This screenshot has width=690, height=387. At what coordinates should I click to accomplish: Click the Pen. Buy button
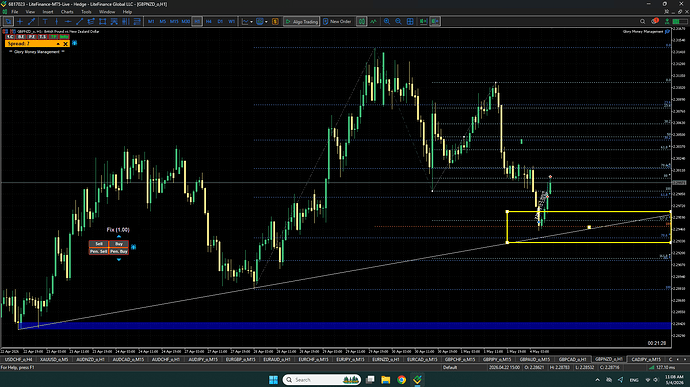pos(119,251)
